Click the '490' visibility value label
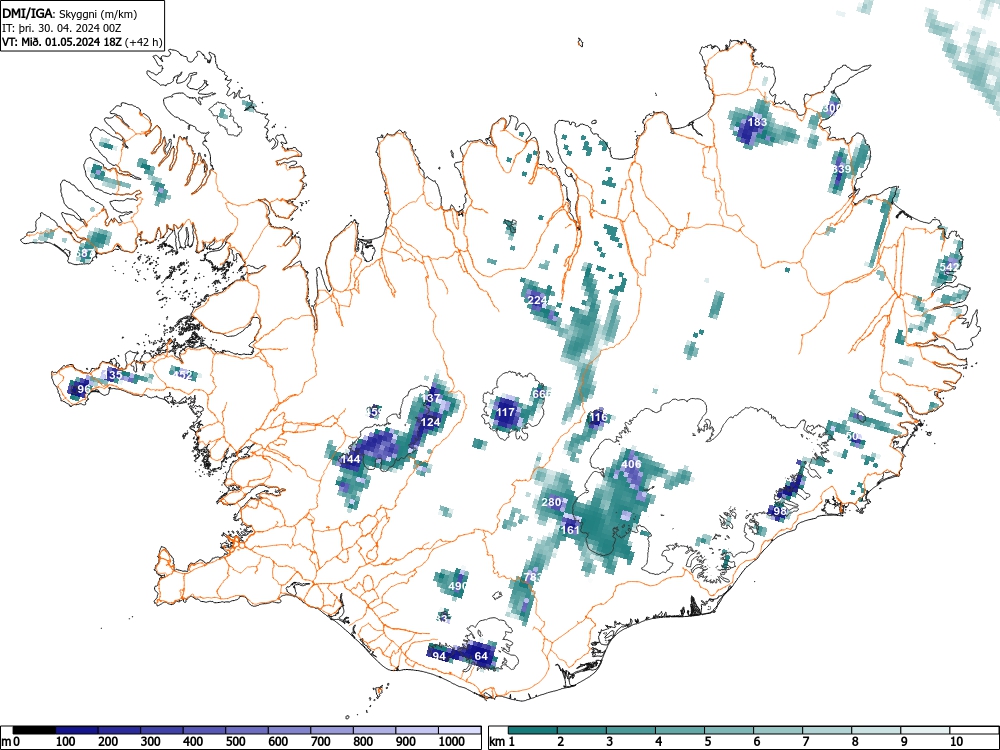Viewport: 1000px width, 750px height. [x=458, y=586]
